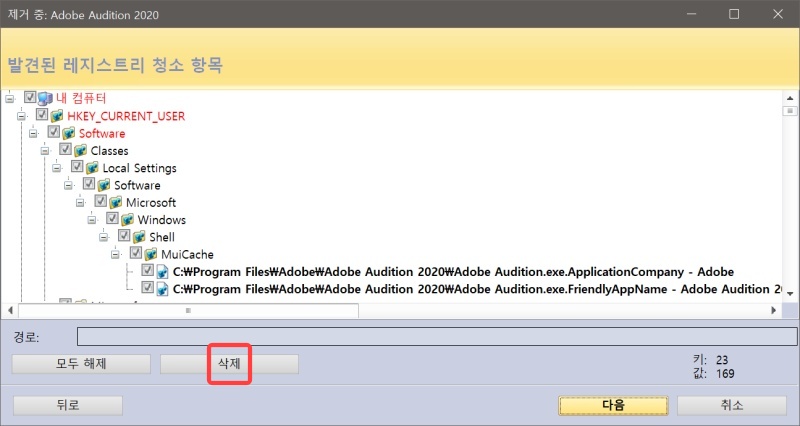The width and height of the screenshot is (800, 426).
Task: Toggle the Shell key checkbox
Action: tap(124, 236)
